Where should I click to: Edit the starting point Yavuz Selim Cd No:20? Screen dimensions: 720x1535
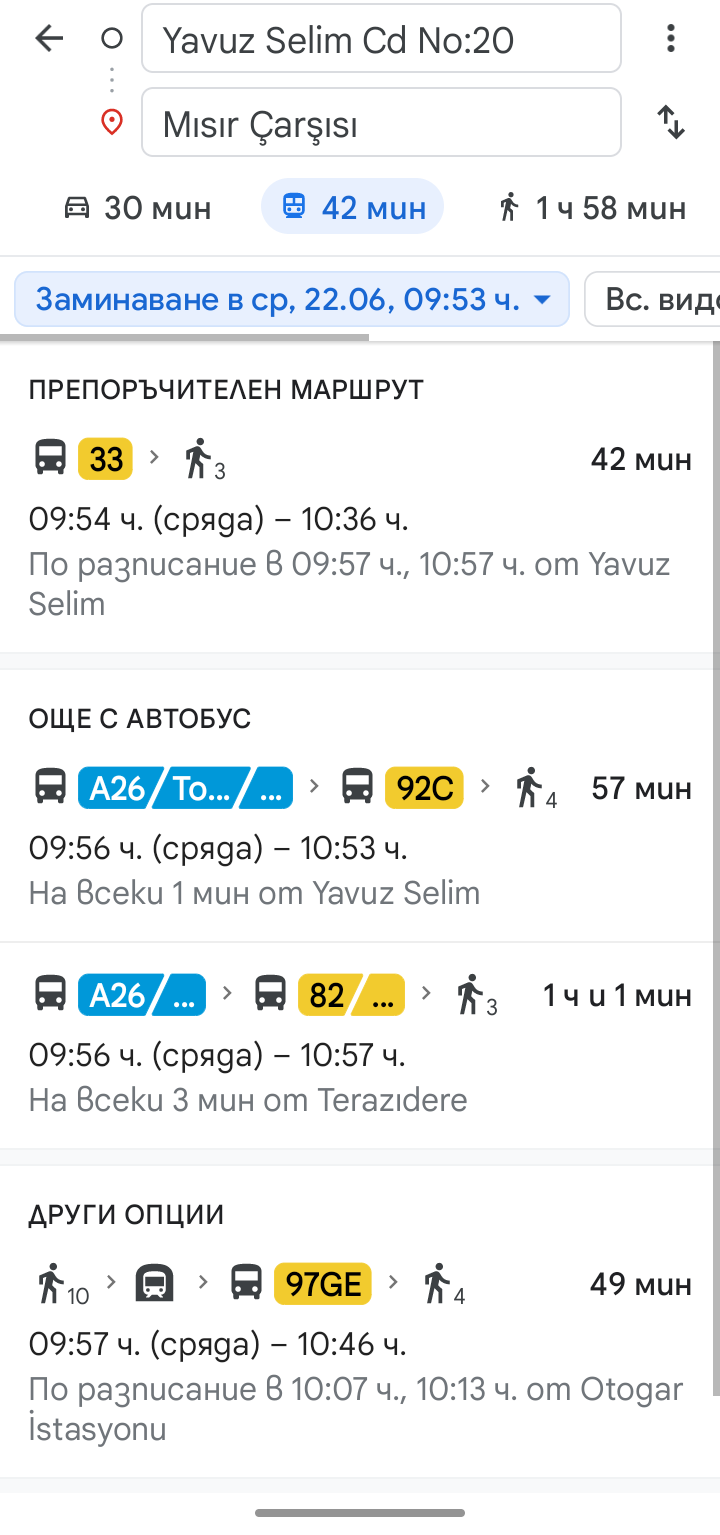[381, 39]
